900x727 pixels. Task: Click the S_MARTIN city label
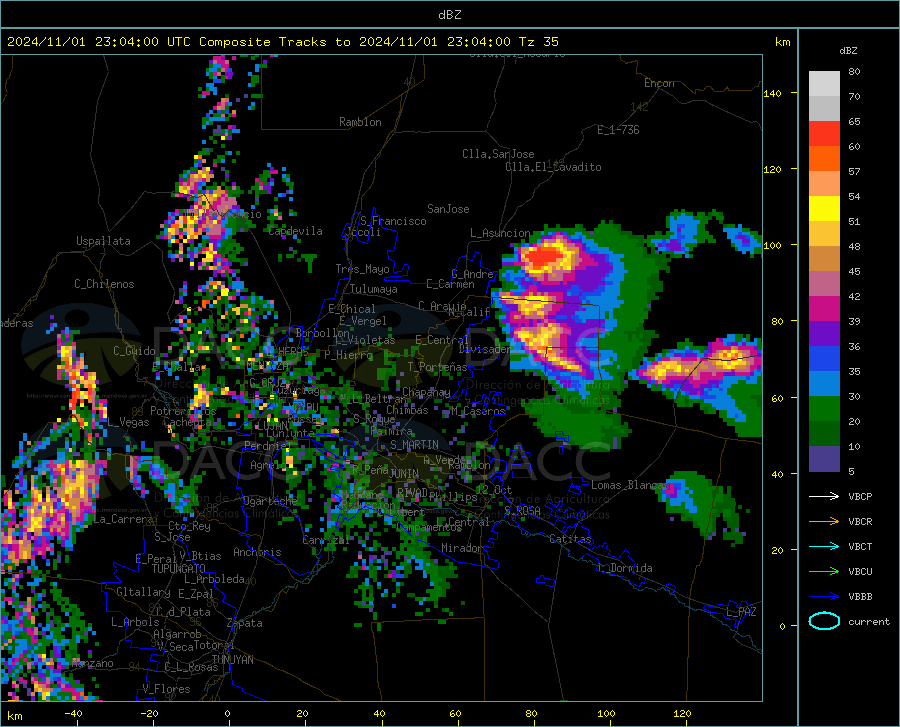coord(414,445)
